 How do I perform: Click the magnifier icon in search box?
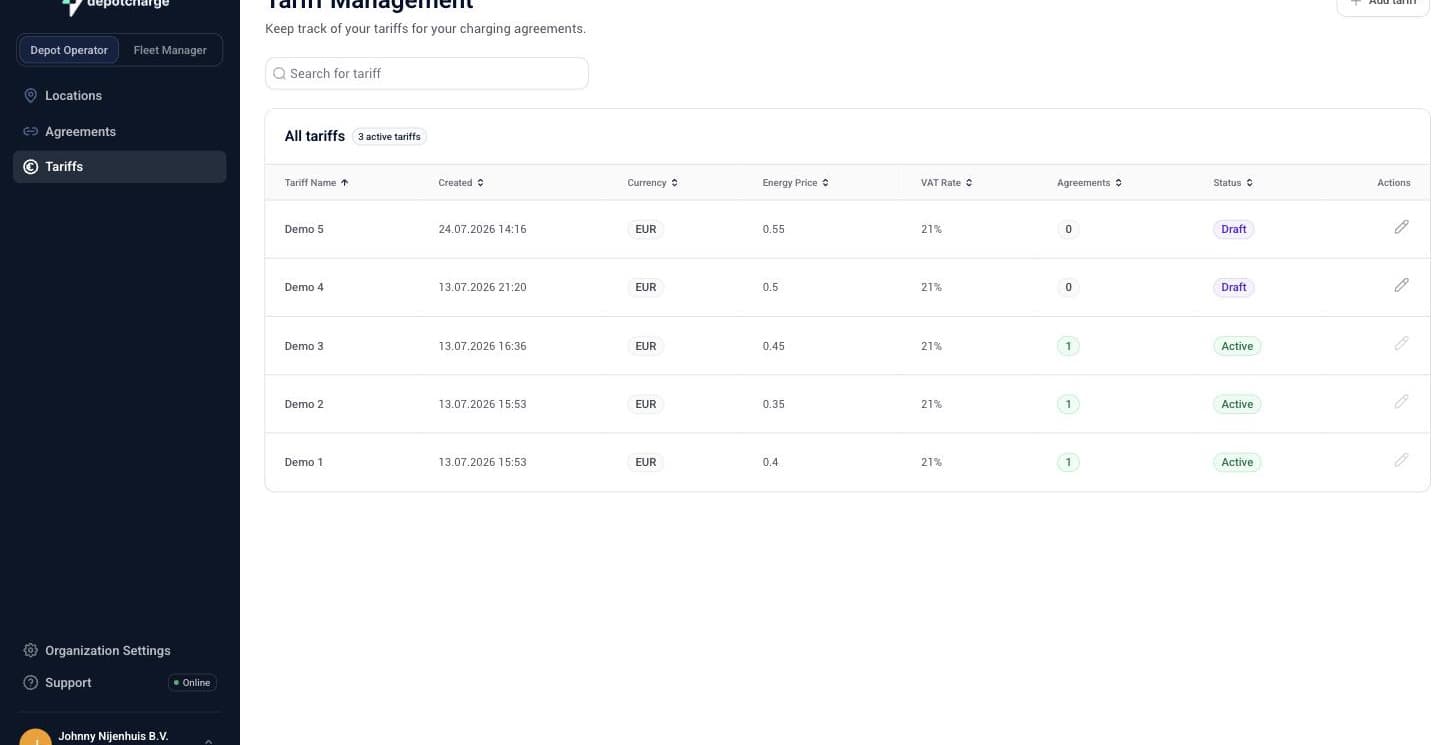pyautogui.click(x=279, y=73)
